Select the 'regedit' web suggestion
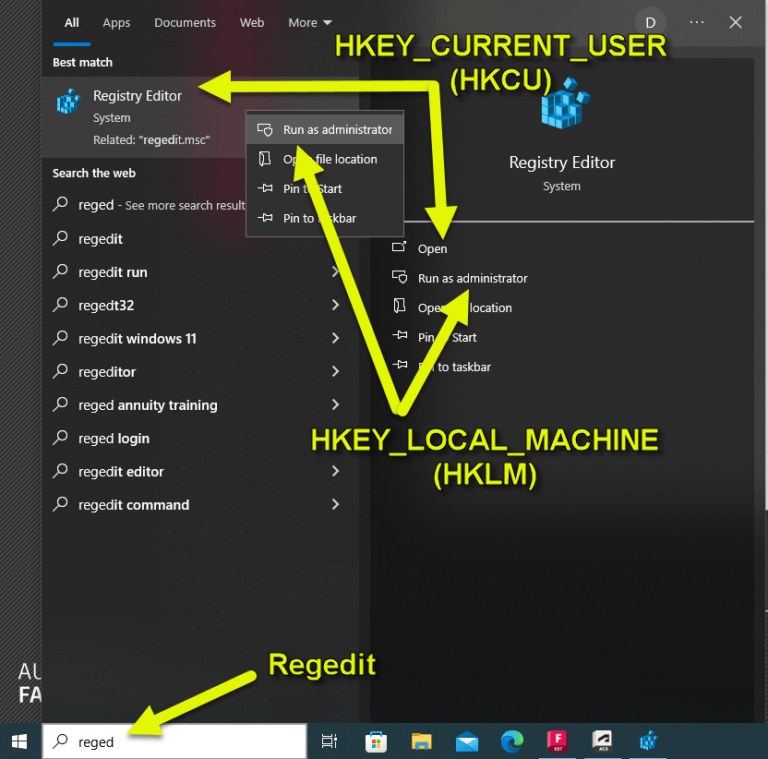The height and width of the screenshot is (759, 768). pos(100,239)
